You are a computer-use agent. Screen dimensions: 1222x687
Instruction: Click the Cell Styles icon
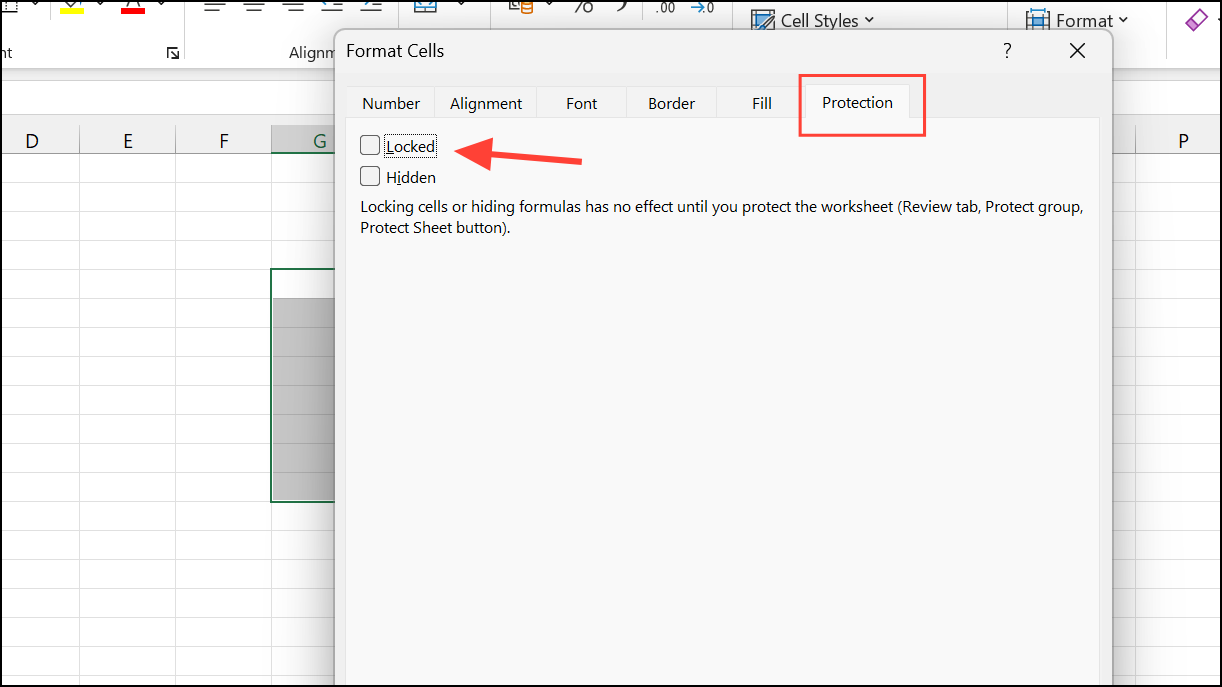(763, 19)
